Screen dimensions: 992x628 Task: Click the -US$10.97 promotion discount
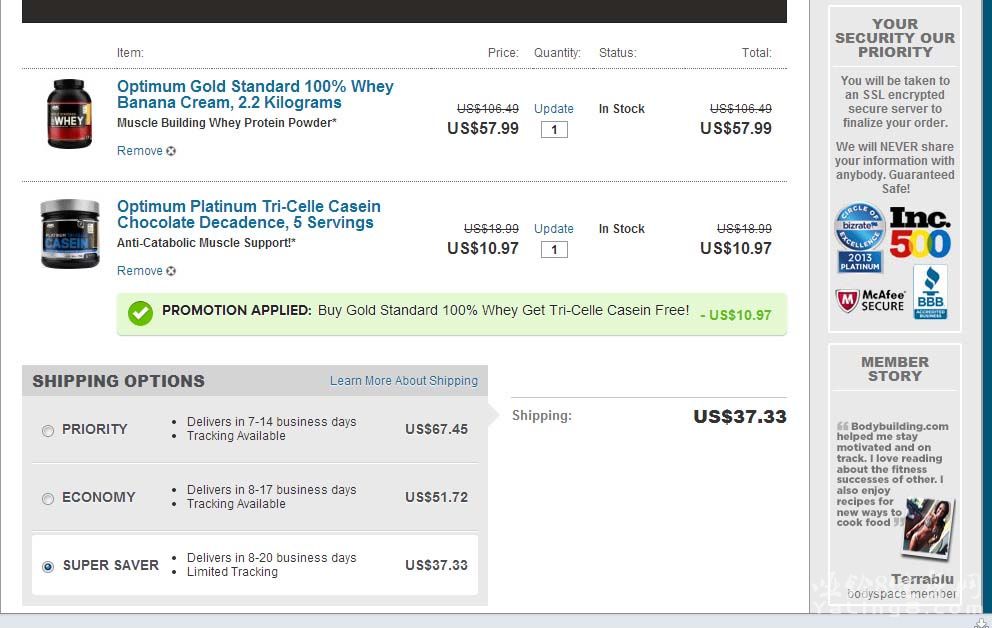point(736,315)
